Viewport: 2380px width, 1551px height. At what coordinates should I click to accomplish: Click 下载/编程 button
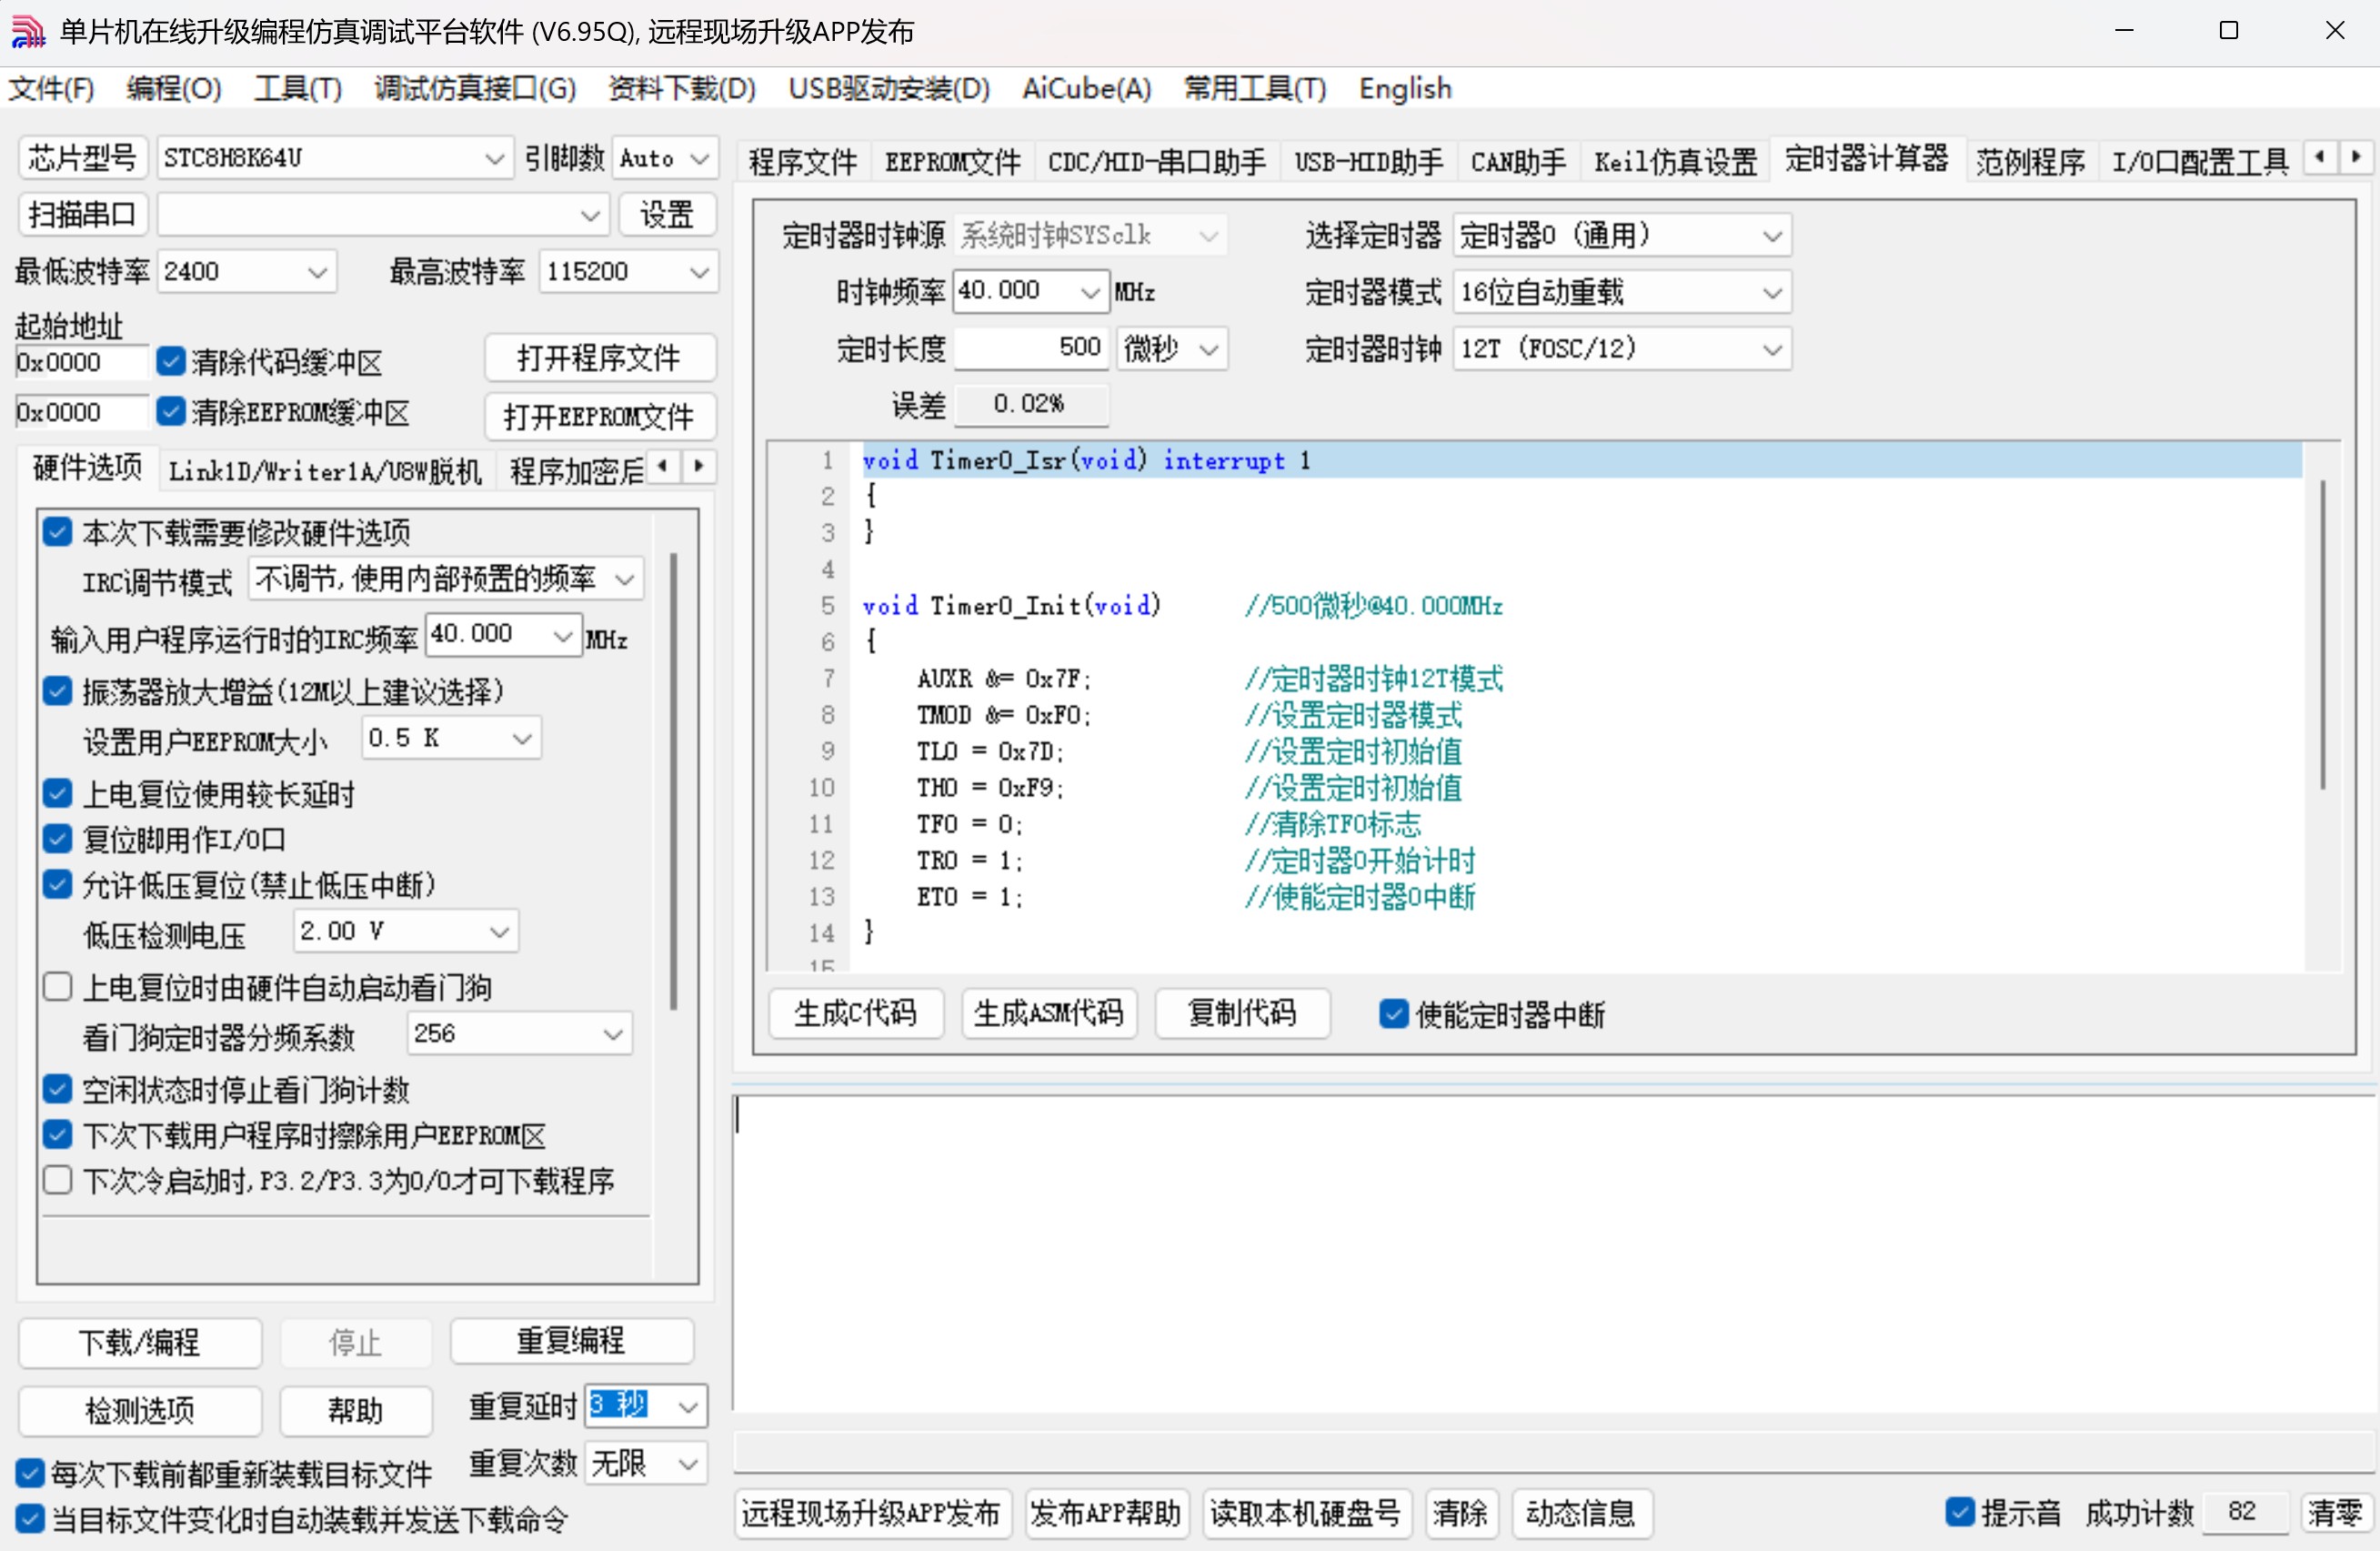coord(140,1341)
